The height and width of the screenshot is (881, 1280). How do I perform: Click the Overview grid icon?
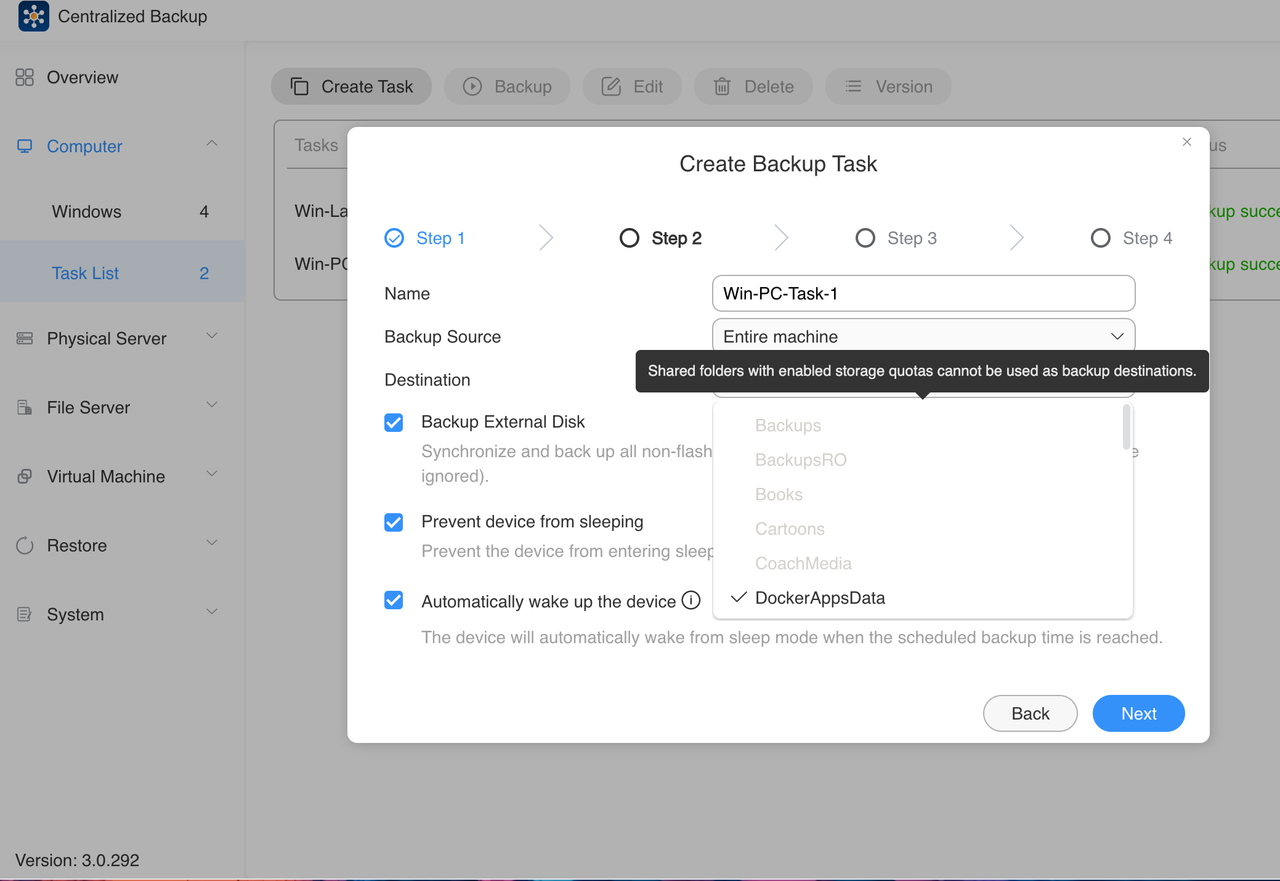(x=25, y=77)
